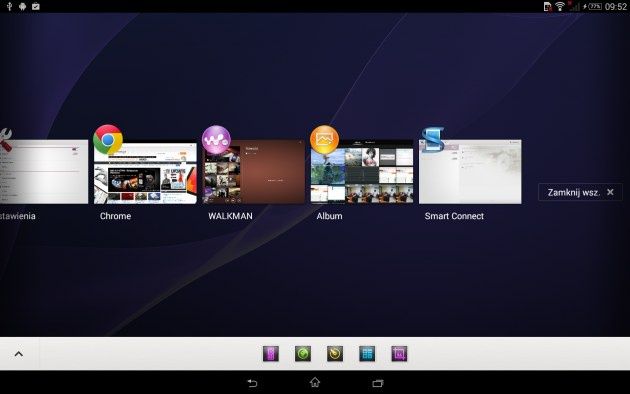Image resolution: width=630 pixels, height=394 pixels.
Task: Tap the recent apps navigation button
Action: 378,383
